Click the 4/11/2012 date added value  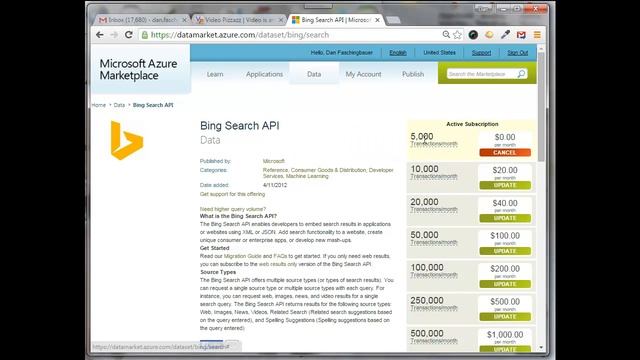(275, 185)
